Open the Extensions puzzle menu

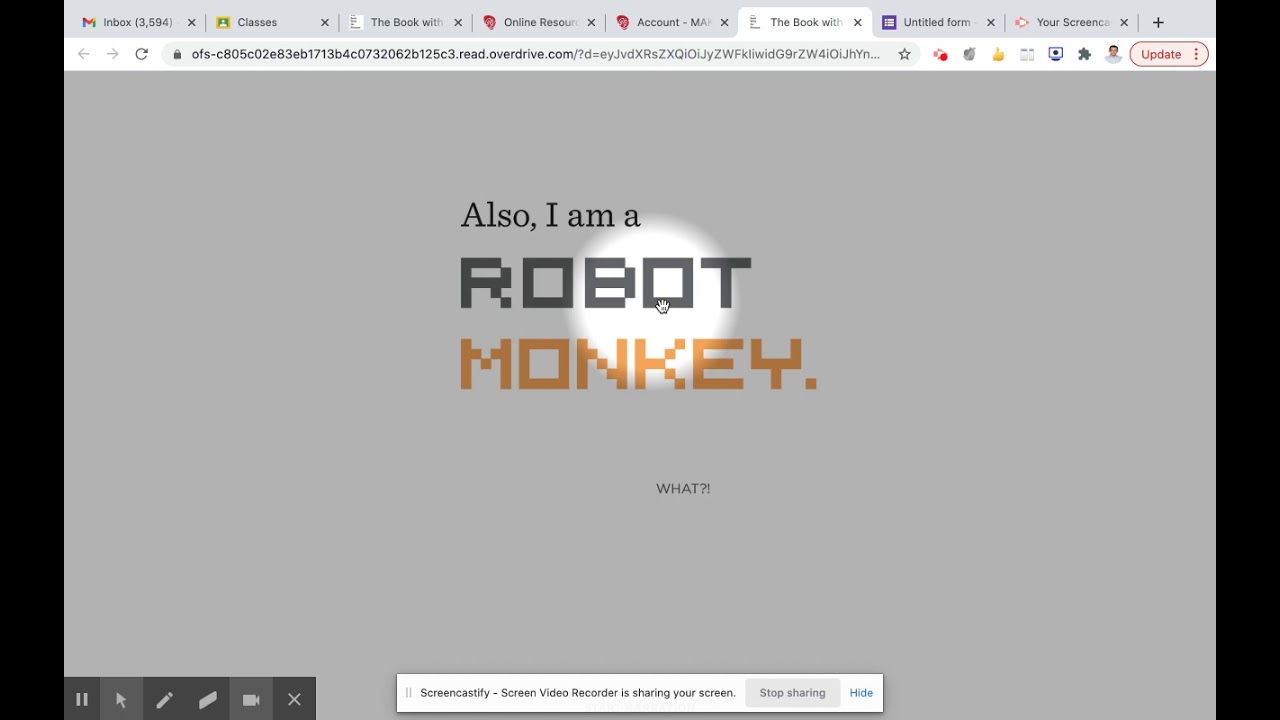[1084, 54]
